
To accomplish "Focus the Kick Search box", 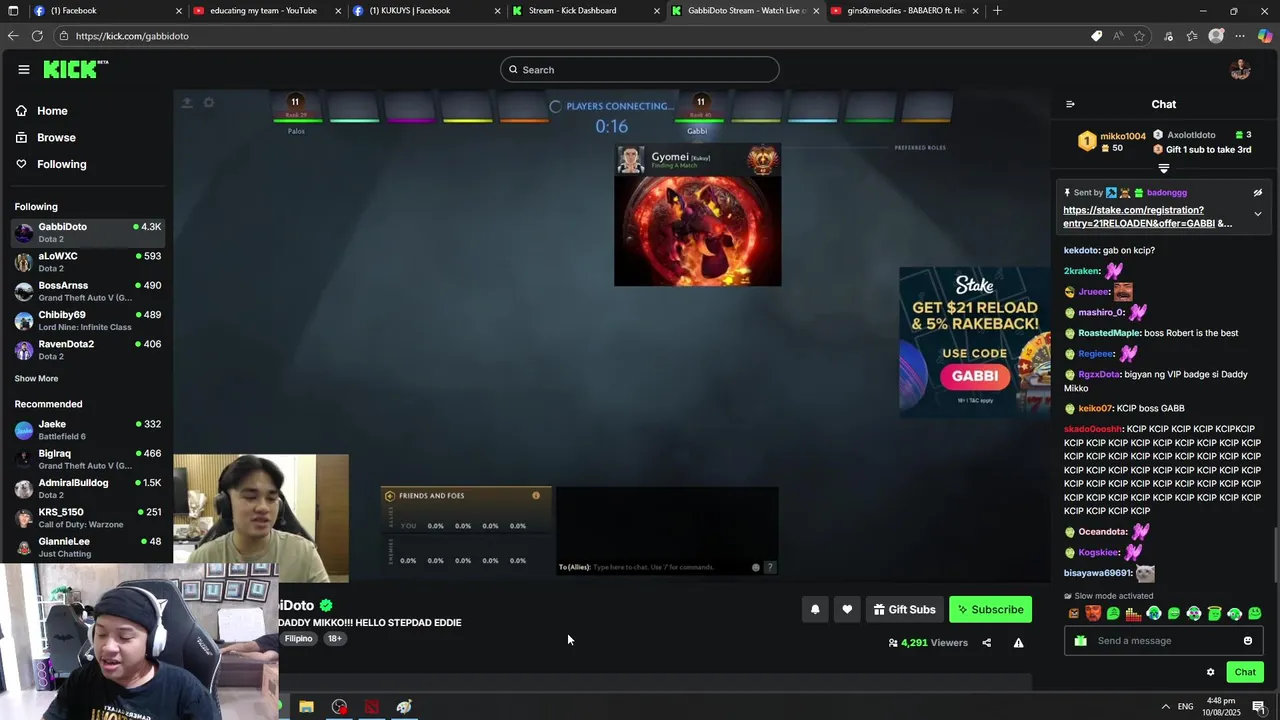I will (640, 69).
